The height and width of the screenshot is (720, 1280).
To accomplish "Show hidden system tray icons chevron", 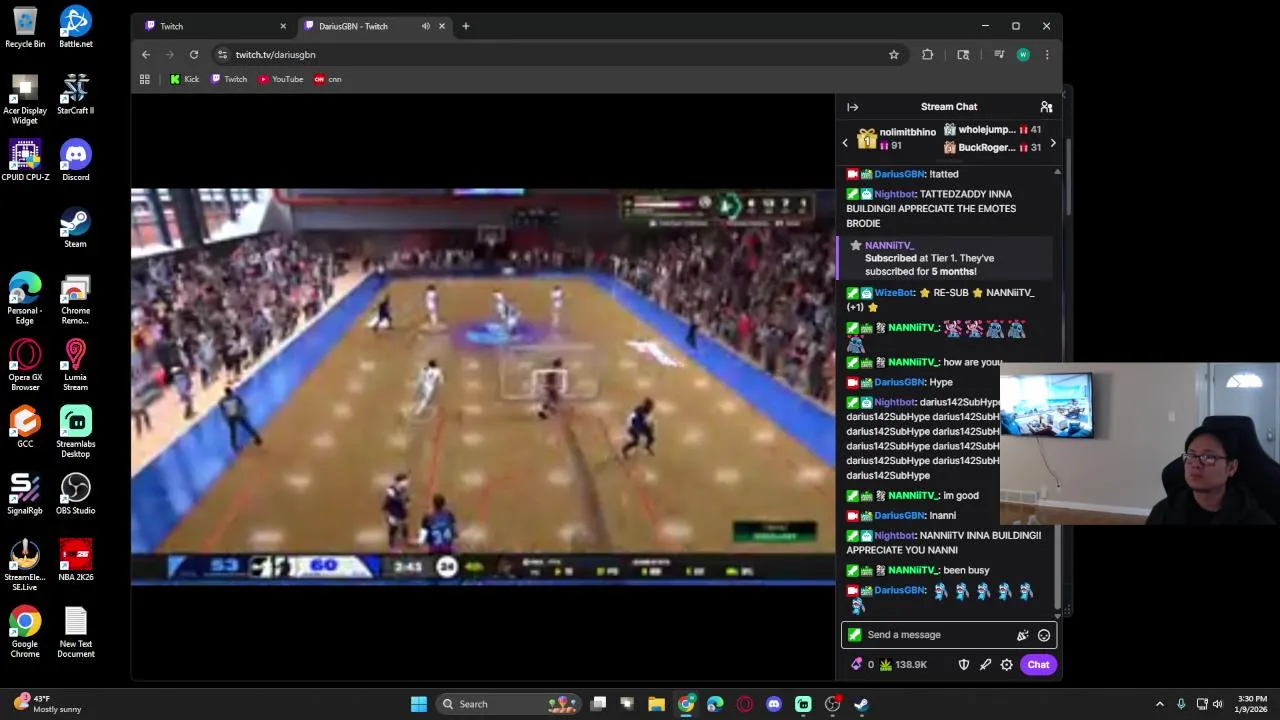I will point(1159,704).
